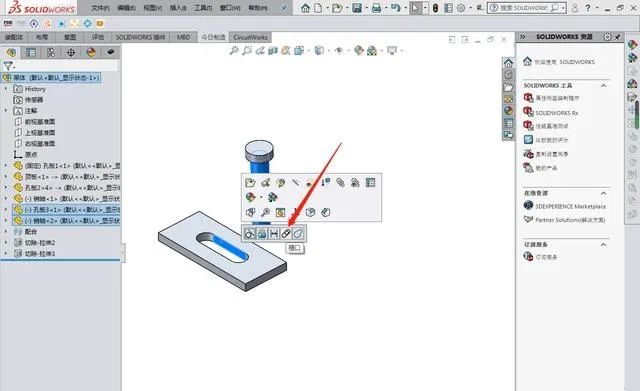Expand the 孔板1<1> component node
The image size is (640, 391).
click(6, 166)
